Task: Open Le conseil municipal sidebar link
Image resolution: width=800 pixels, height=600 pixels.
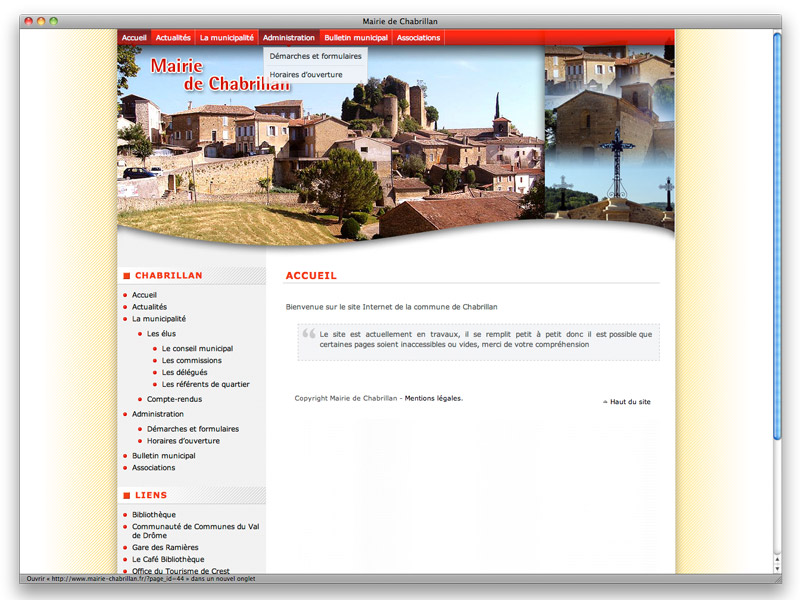Action: click(x=197, y=348)
